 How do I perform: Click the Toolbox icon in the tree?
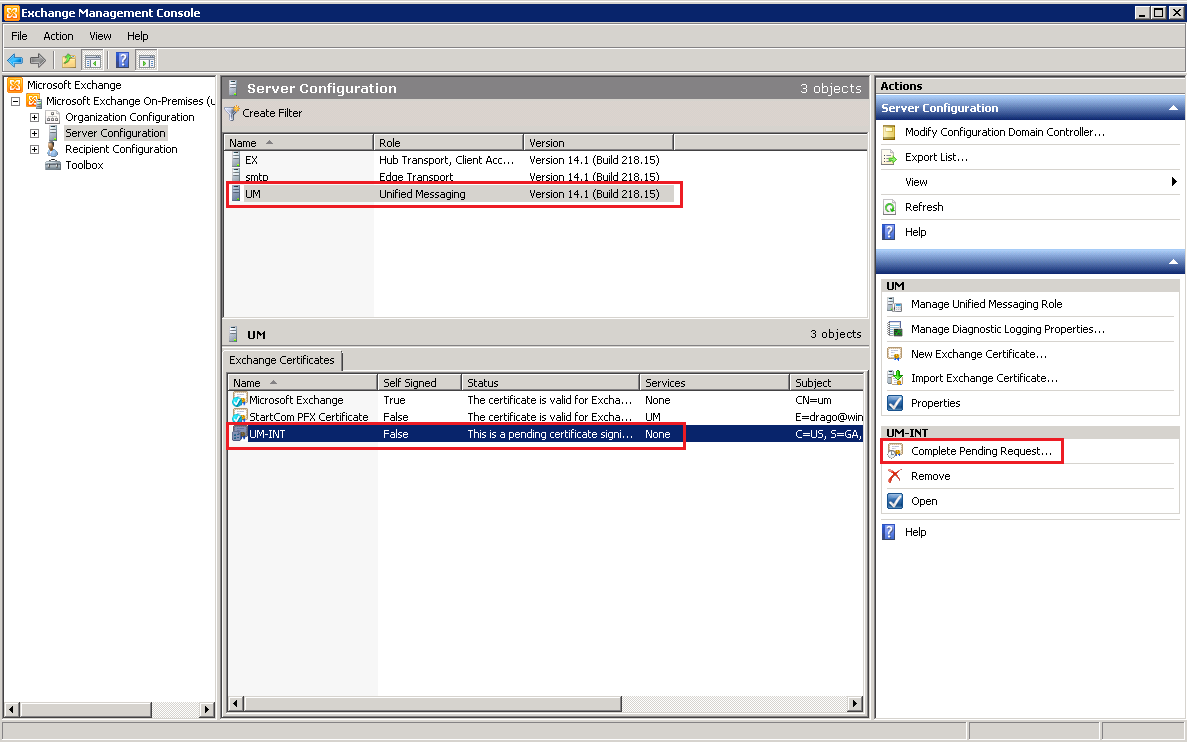click(53, 165)
